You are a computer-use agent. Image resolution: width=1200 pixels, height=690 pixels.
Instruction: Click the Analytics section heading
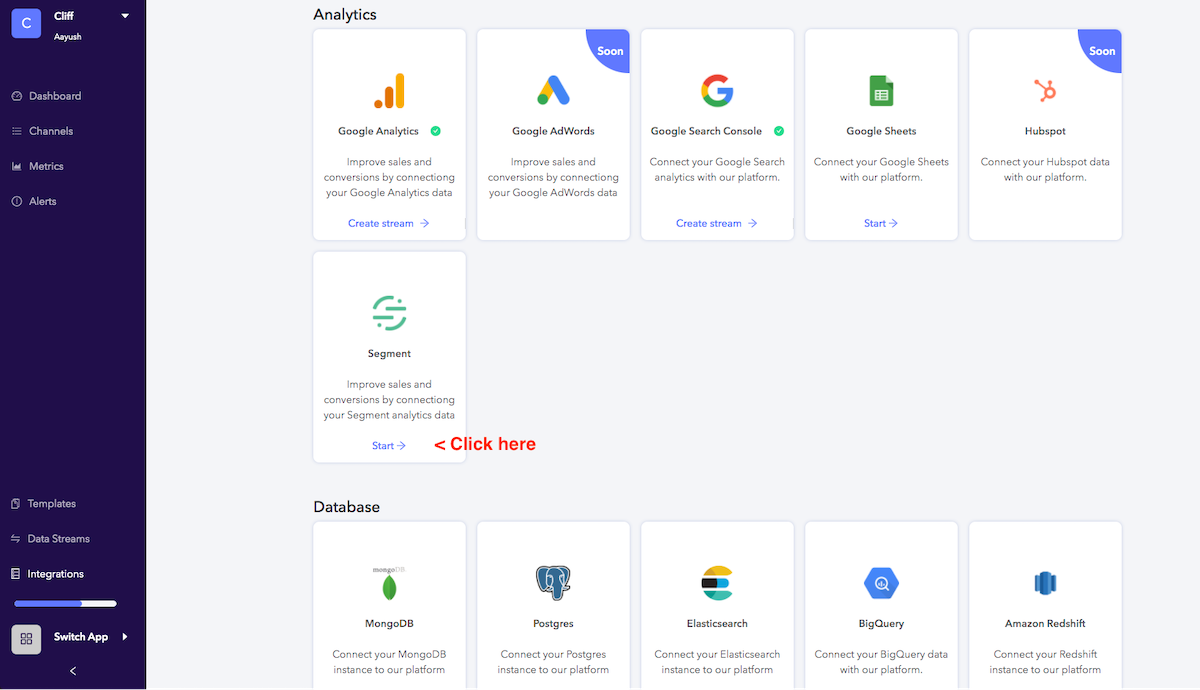pos(344,15)
